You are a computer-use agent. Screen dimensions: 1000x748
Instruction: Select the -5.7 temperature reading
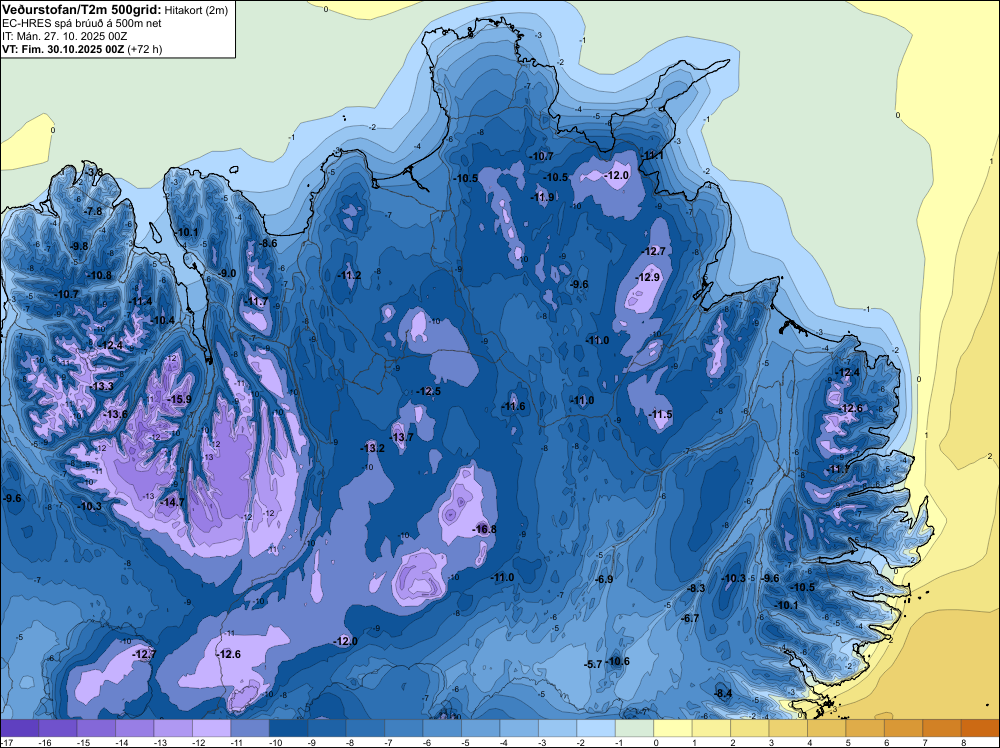[x=593, y=664]
